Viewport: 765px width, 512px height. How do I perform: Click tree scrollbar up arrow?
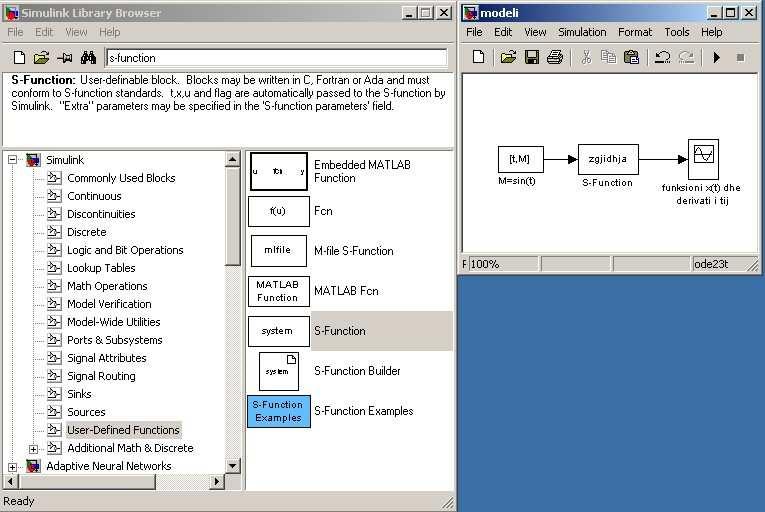pos(233,159)
